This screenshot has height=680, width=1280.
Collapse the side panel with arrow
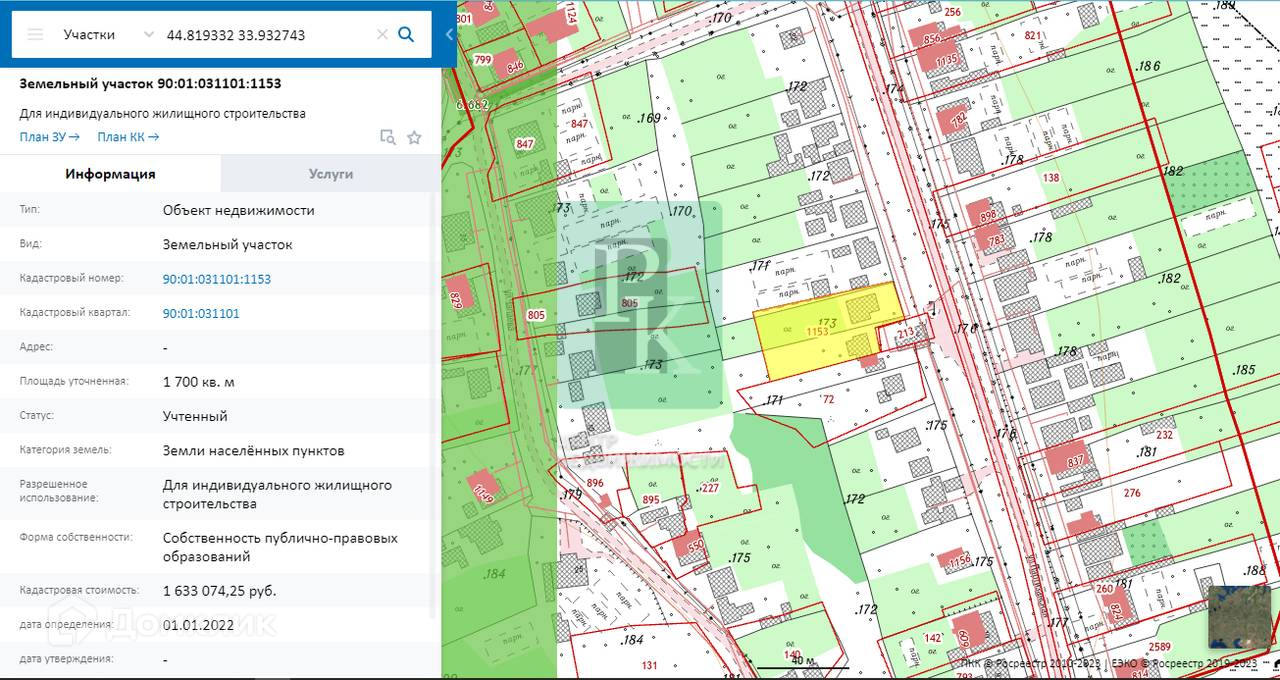click(x=449, y=34)
